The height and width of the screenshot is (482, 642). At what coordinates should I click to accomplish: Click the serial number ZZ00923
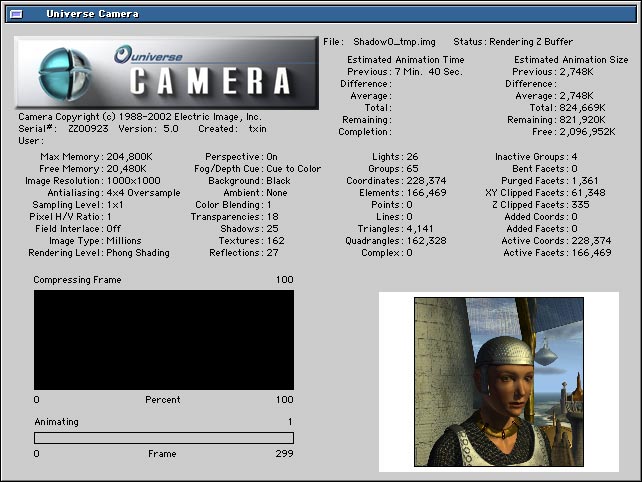point(88,129)
